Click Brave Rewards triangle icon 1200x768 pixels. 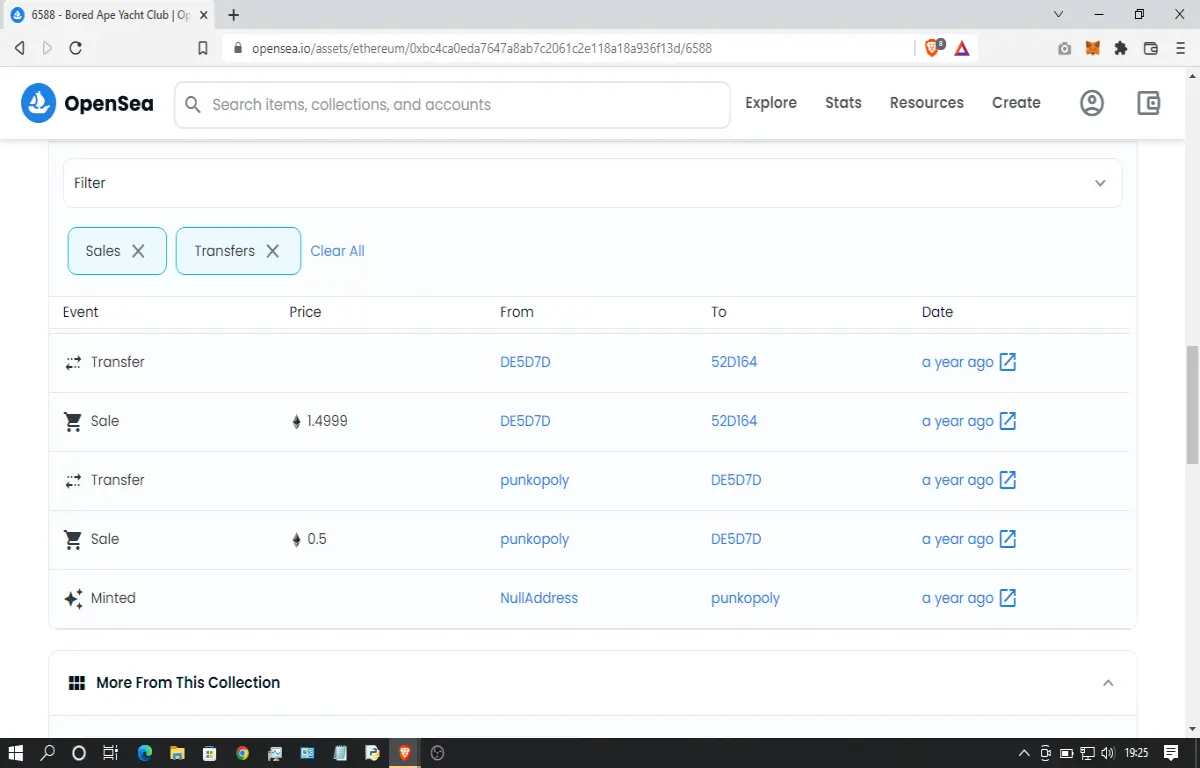tap(961, 48)
